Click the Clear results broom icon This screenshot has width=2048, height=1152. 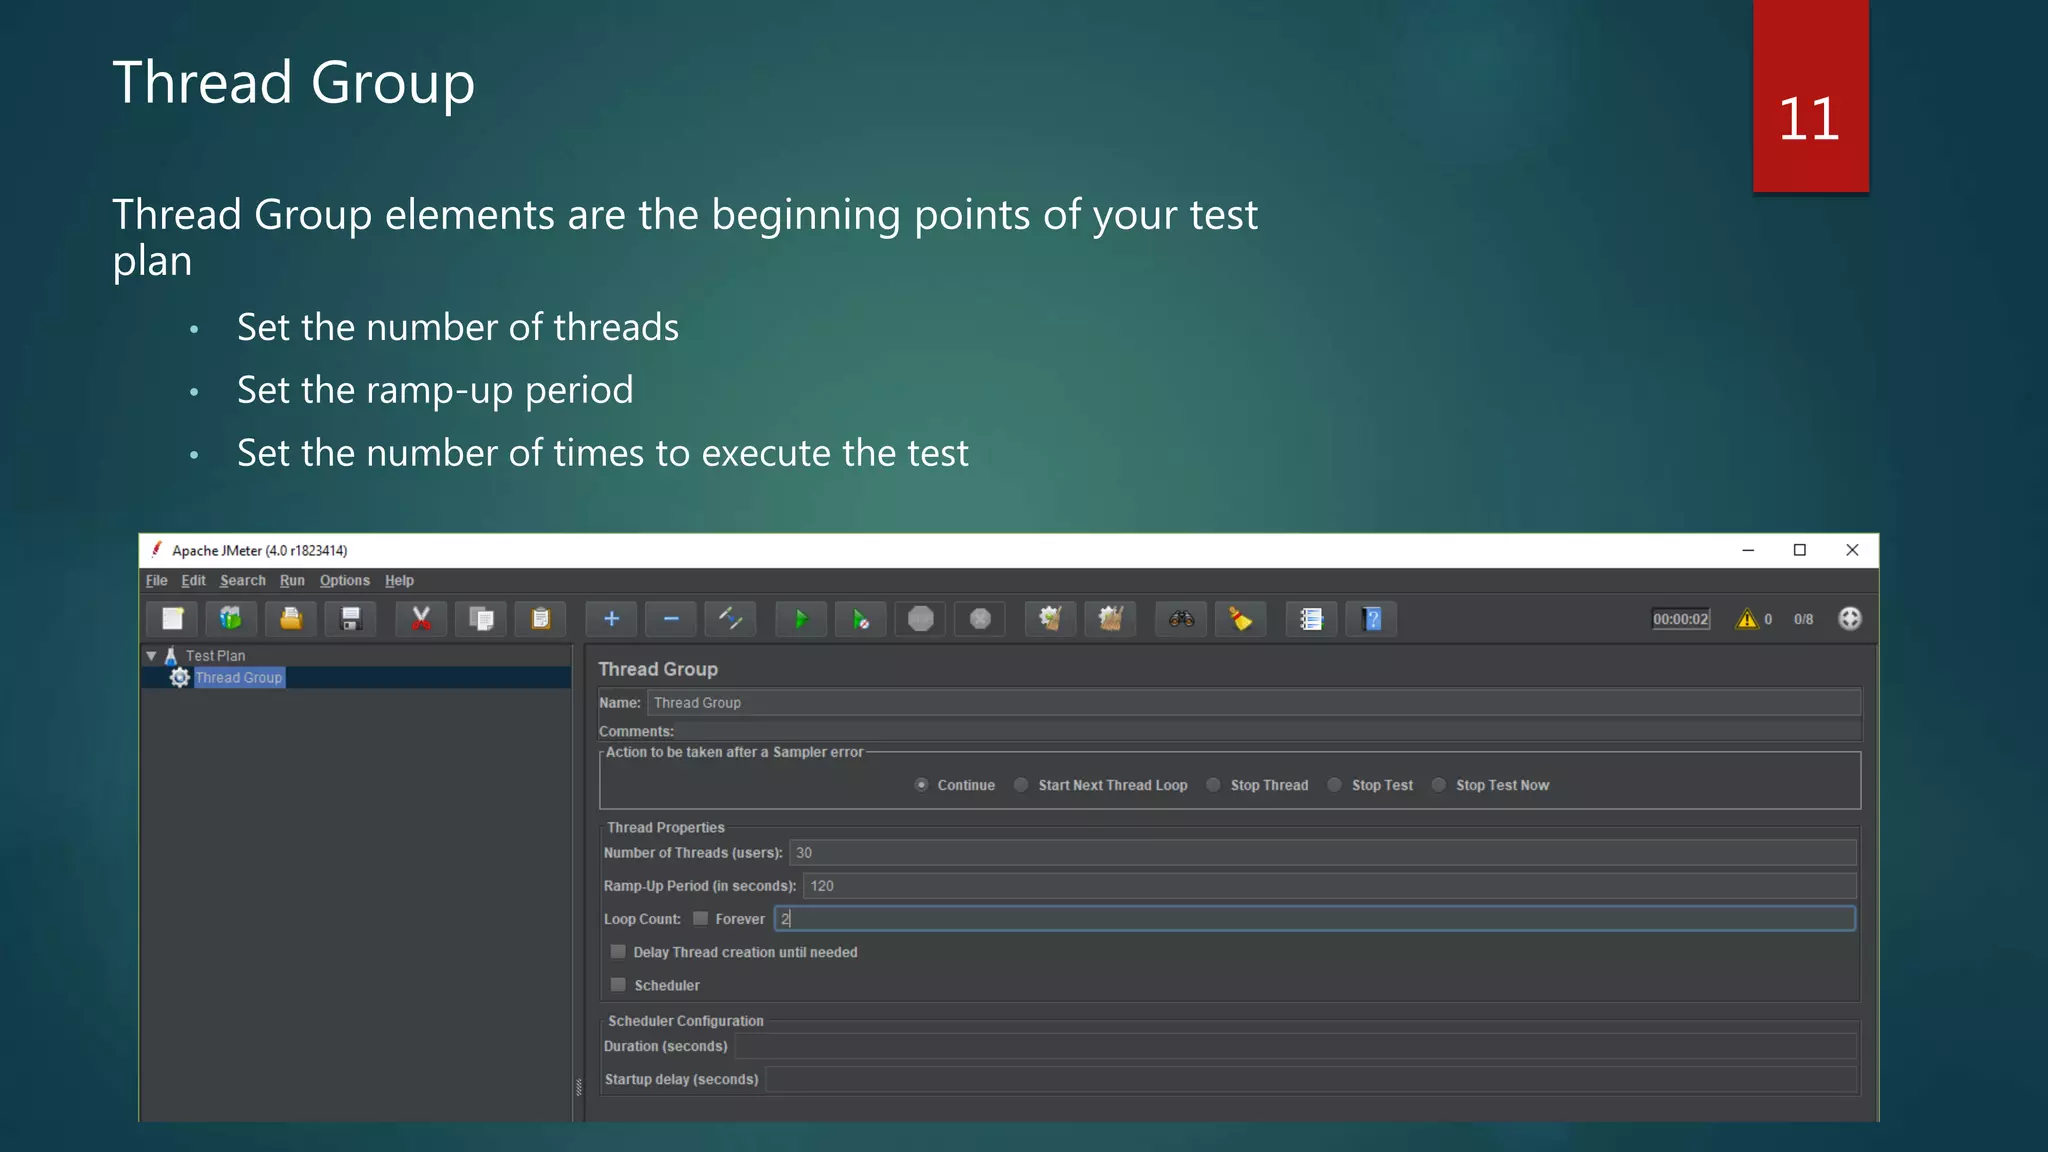[1051, 619]
